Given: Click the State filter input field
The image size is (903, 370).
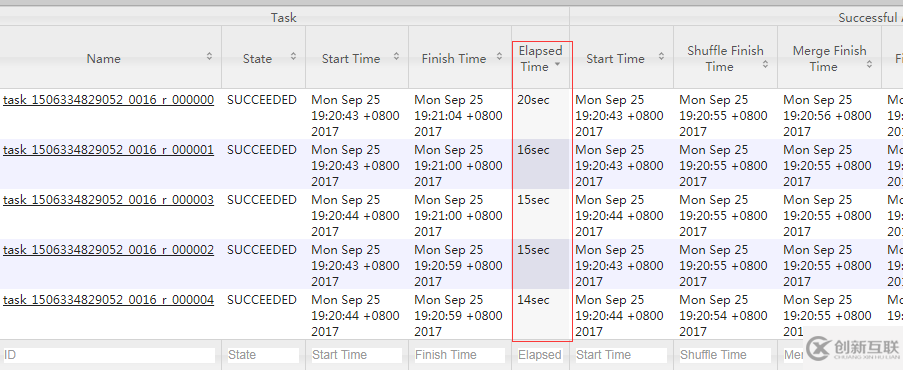Looking at the screenshot, I should 263,355.
